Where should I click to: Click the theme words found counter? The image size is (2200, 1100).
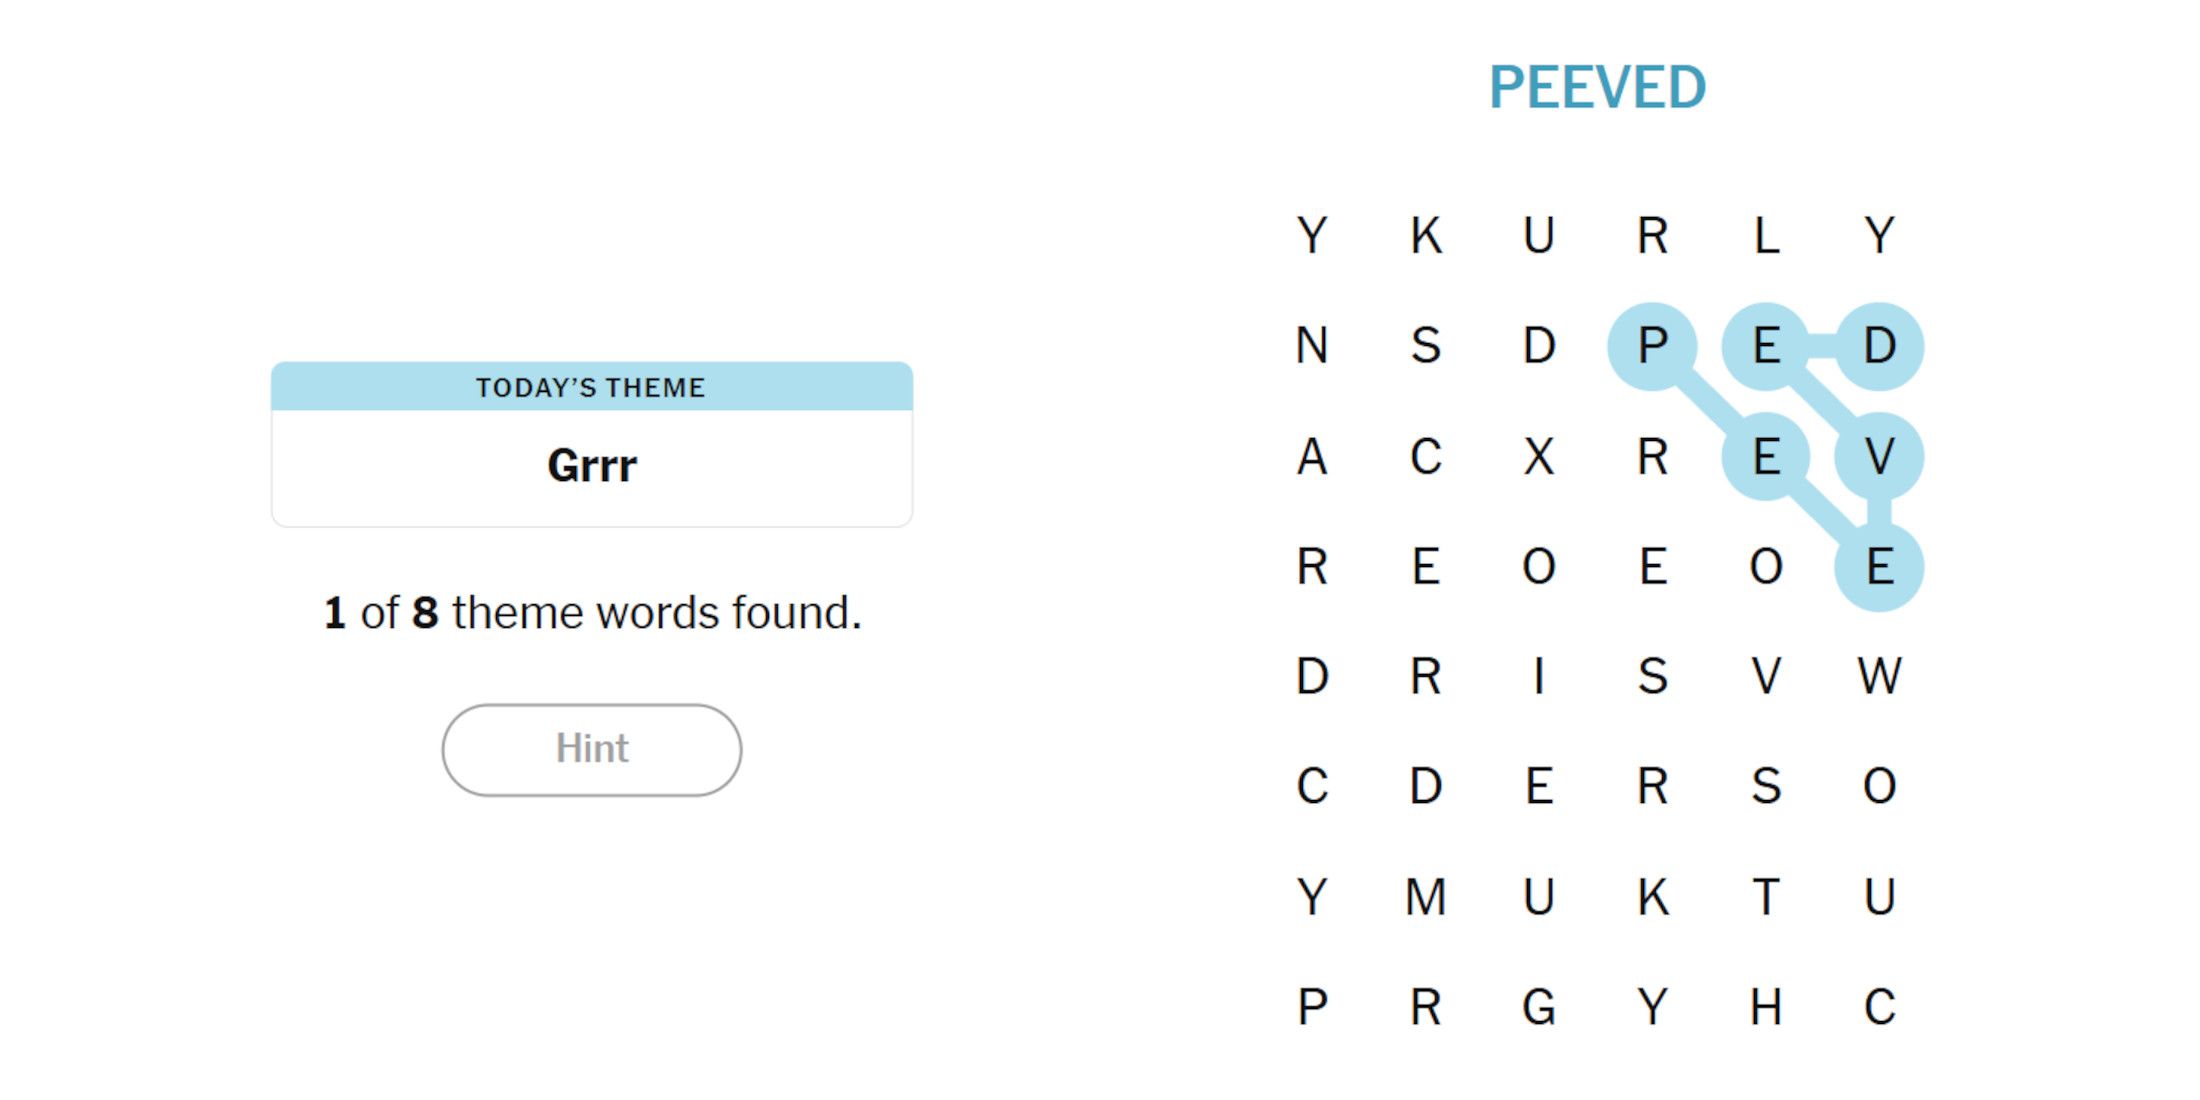592,613
